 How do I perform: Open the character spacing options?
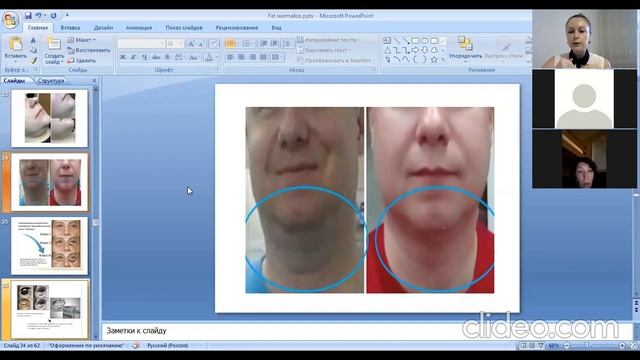click(x=179, y=58)
